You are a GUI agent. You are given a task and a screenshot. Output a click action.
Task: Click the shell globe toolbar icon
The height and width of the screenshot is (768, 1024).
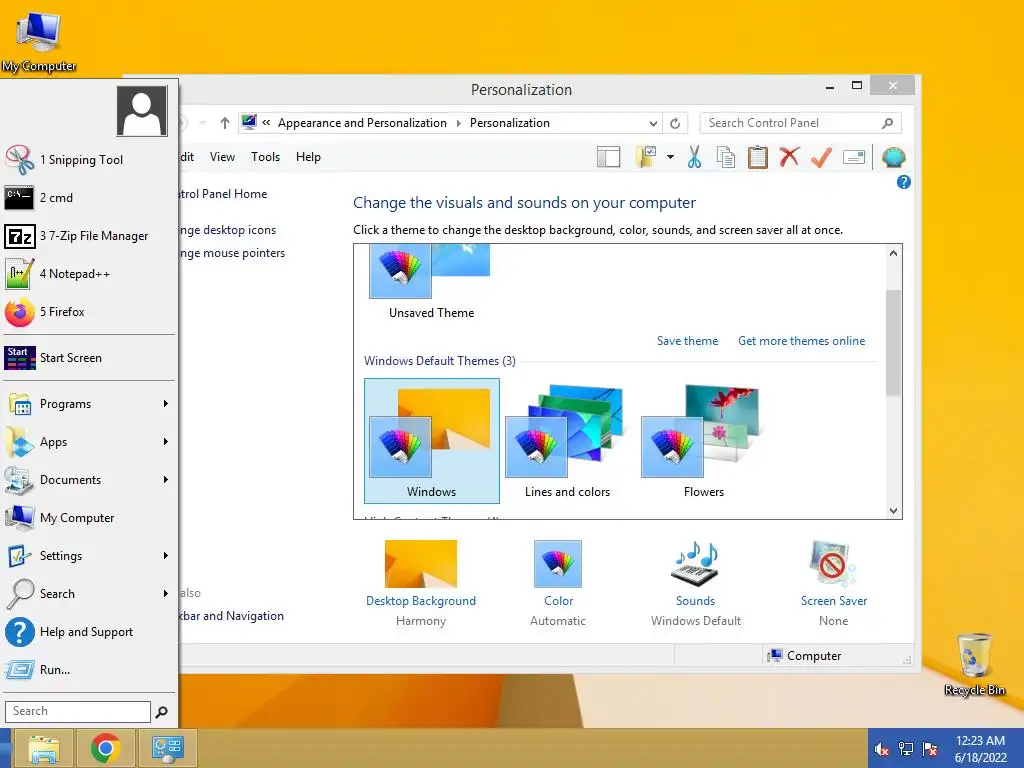click(893, 157)
